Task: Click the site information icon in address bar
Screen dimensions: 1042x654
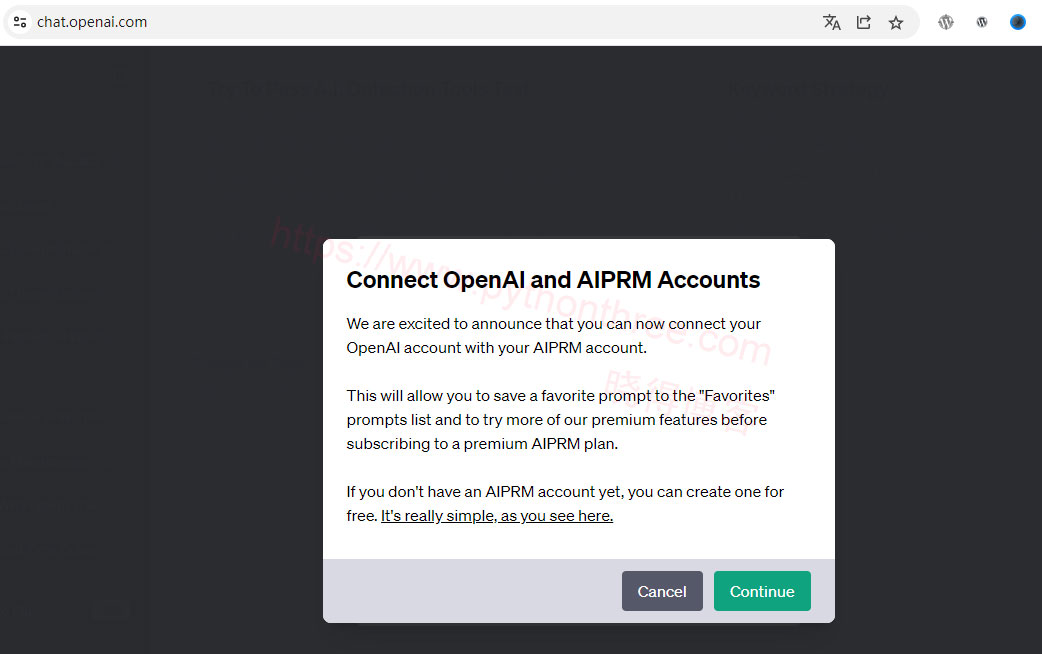Action: pos(20,22)
